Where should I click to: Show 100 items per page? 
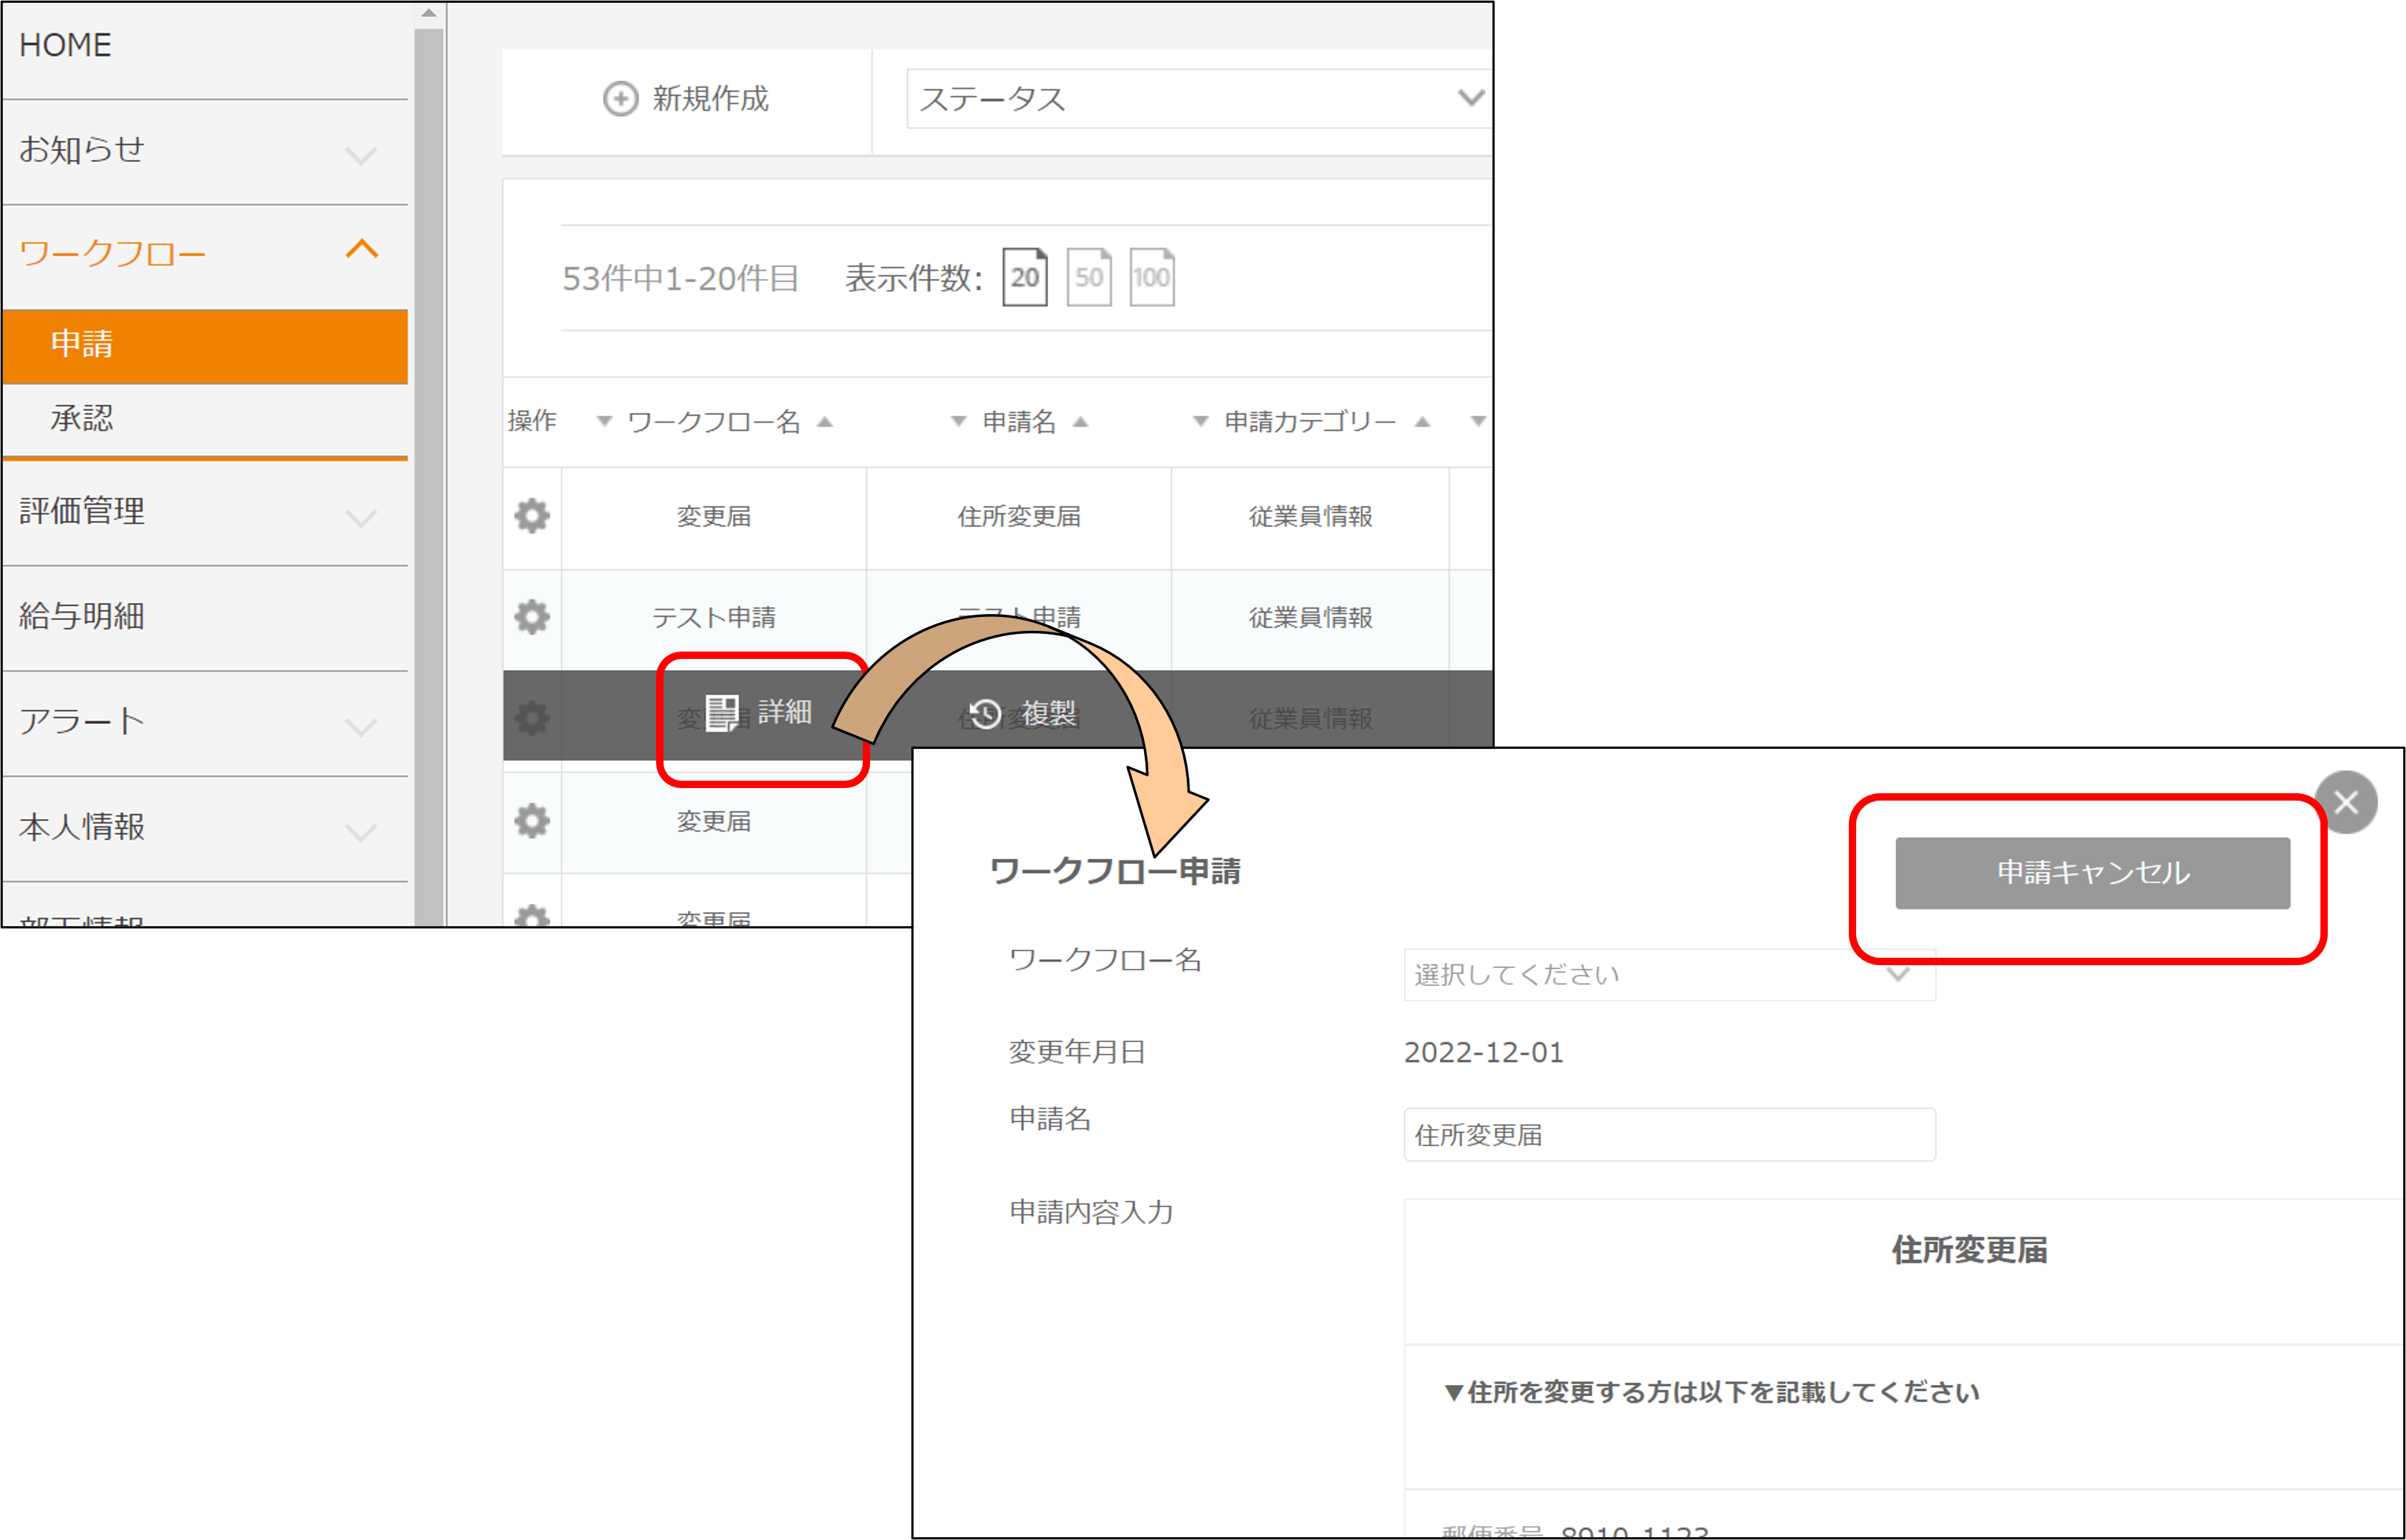[1151, 277]
